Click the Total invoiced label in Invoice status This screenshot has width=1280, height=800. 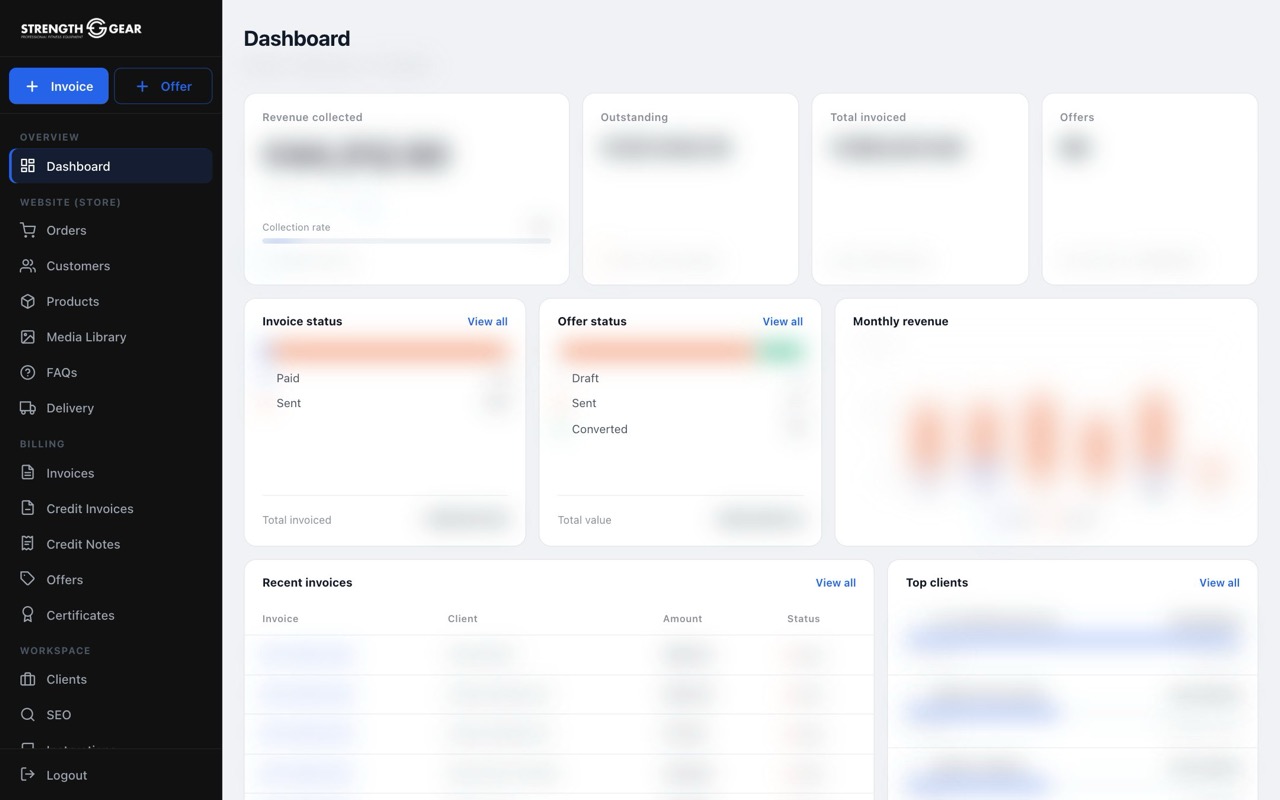pos(297,520)
